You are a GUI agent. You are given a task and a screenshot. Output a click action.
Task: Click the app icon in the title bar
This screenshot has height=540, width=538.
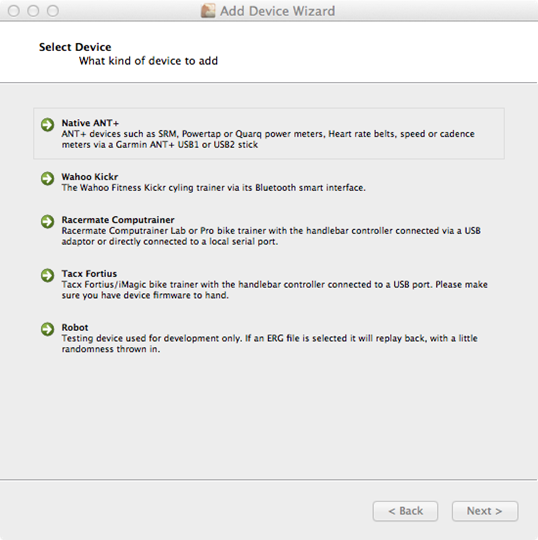[x=208, y=11]
